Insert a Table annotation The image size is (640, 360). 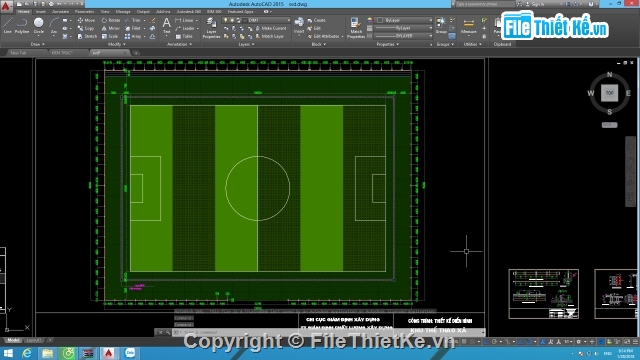pos(184,36)
